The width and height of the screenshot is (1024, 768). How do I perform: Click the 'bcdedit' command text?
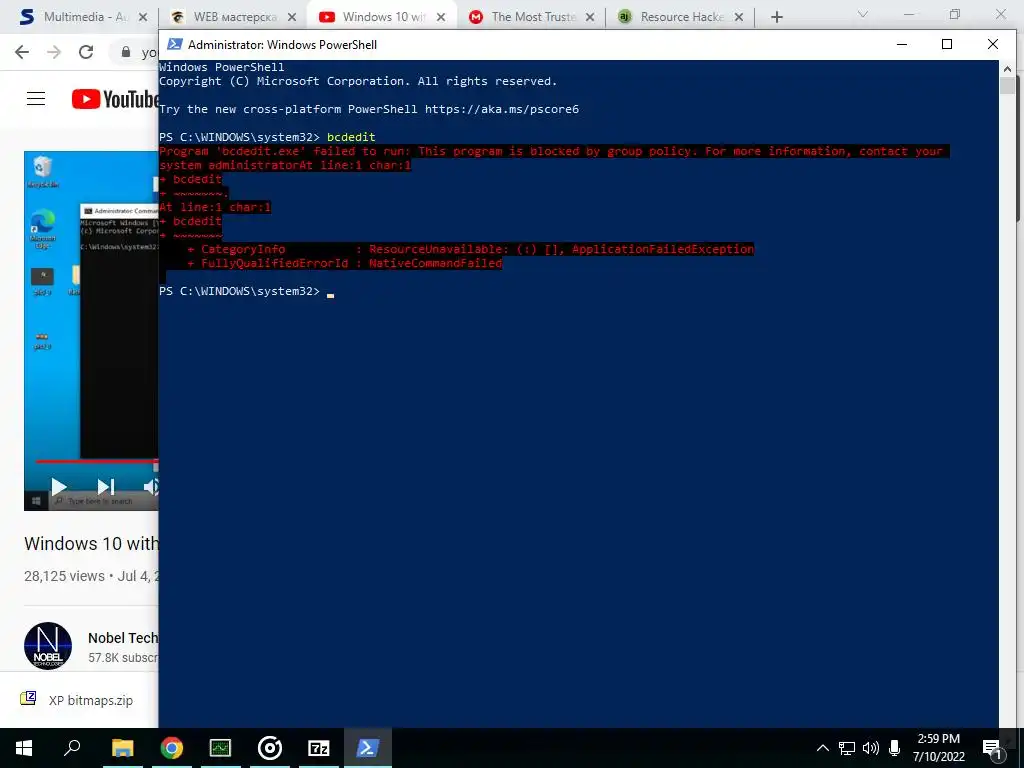(x=351, y=137)
